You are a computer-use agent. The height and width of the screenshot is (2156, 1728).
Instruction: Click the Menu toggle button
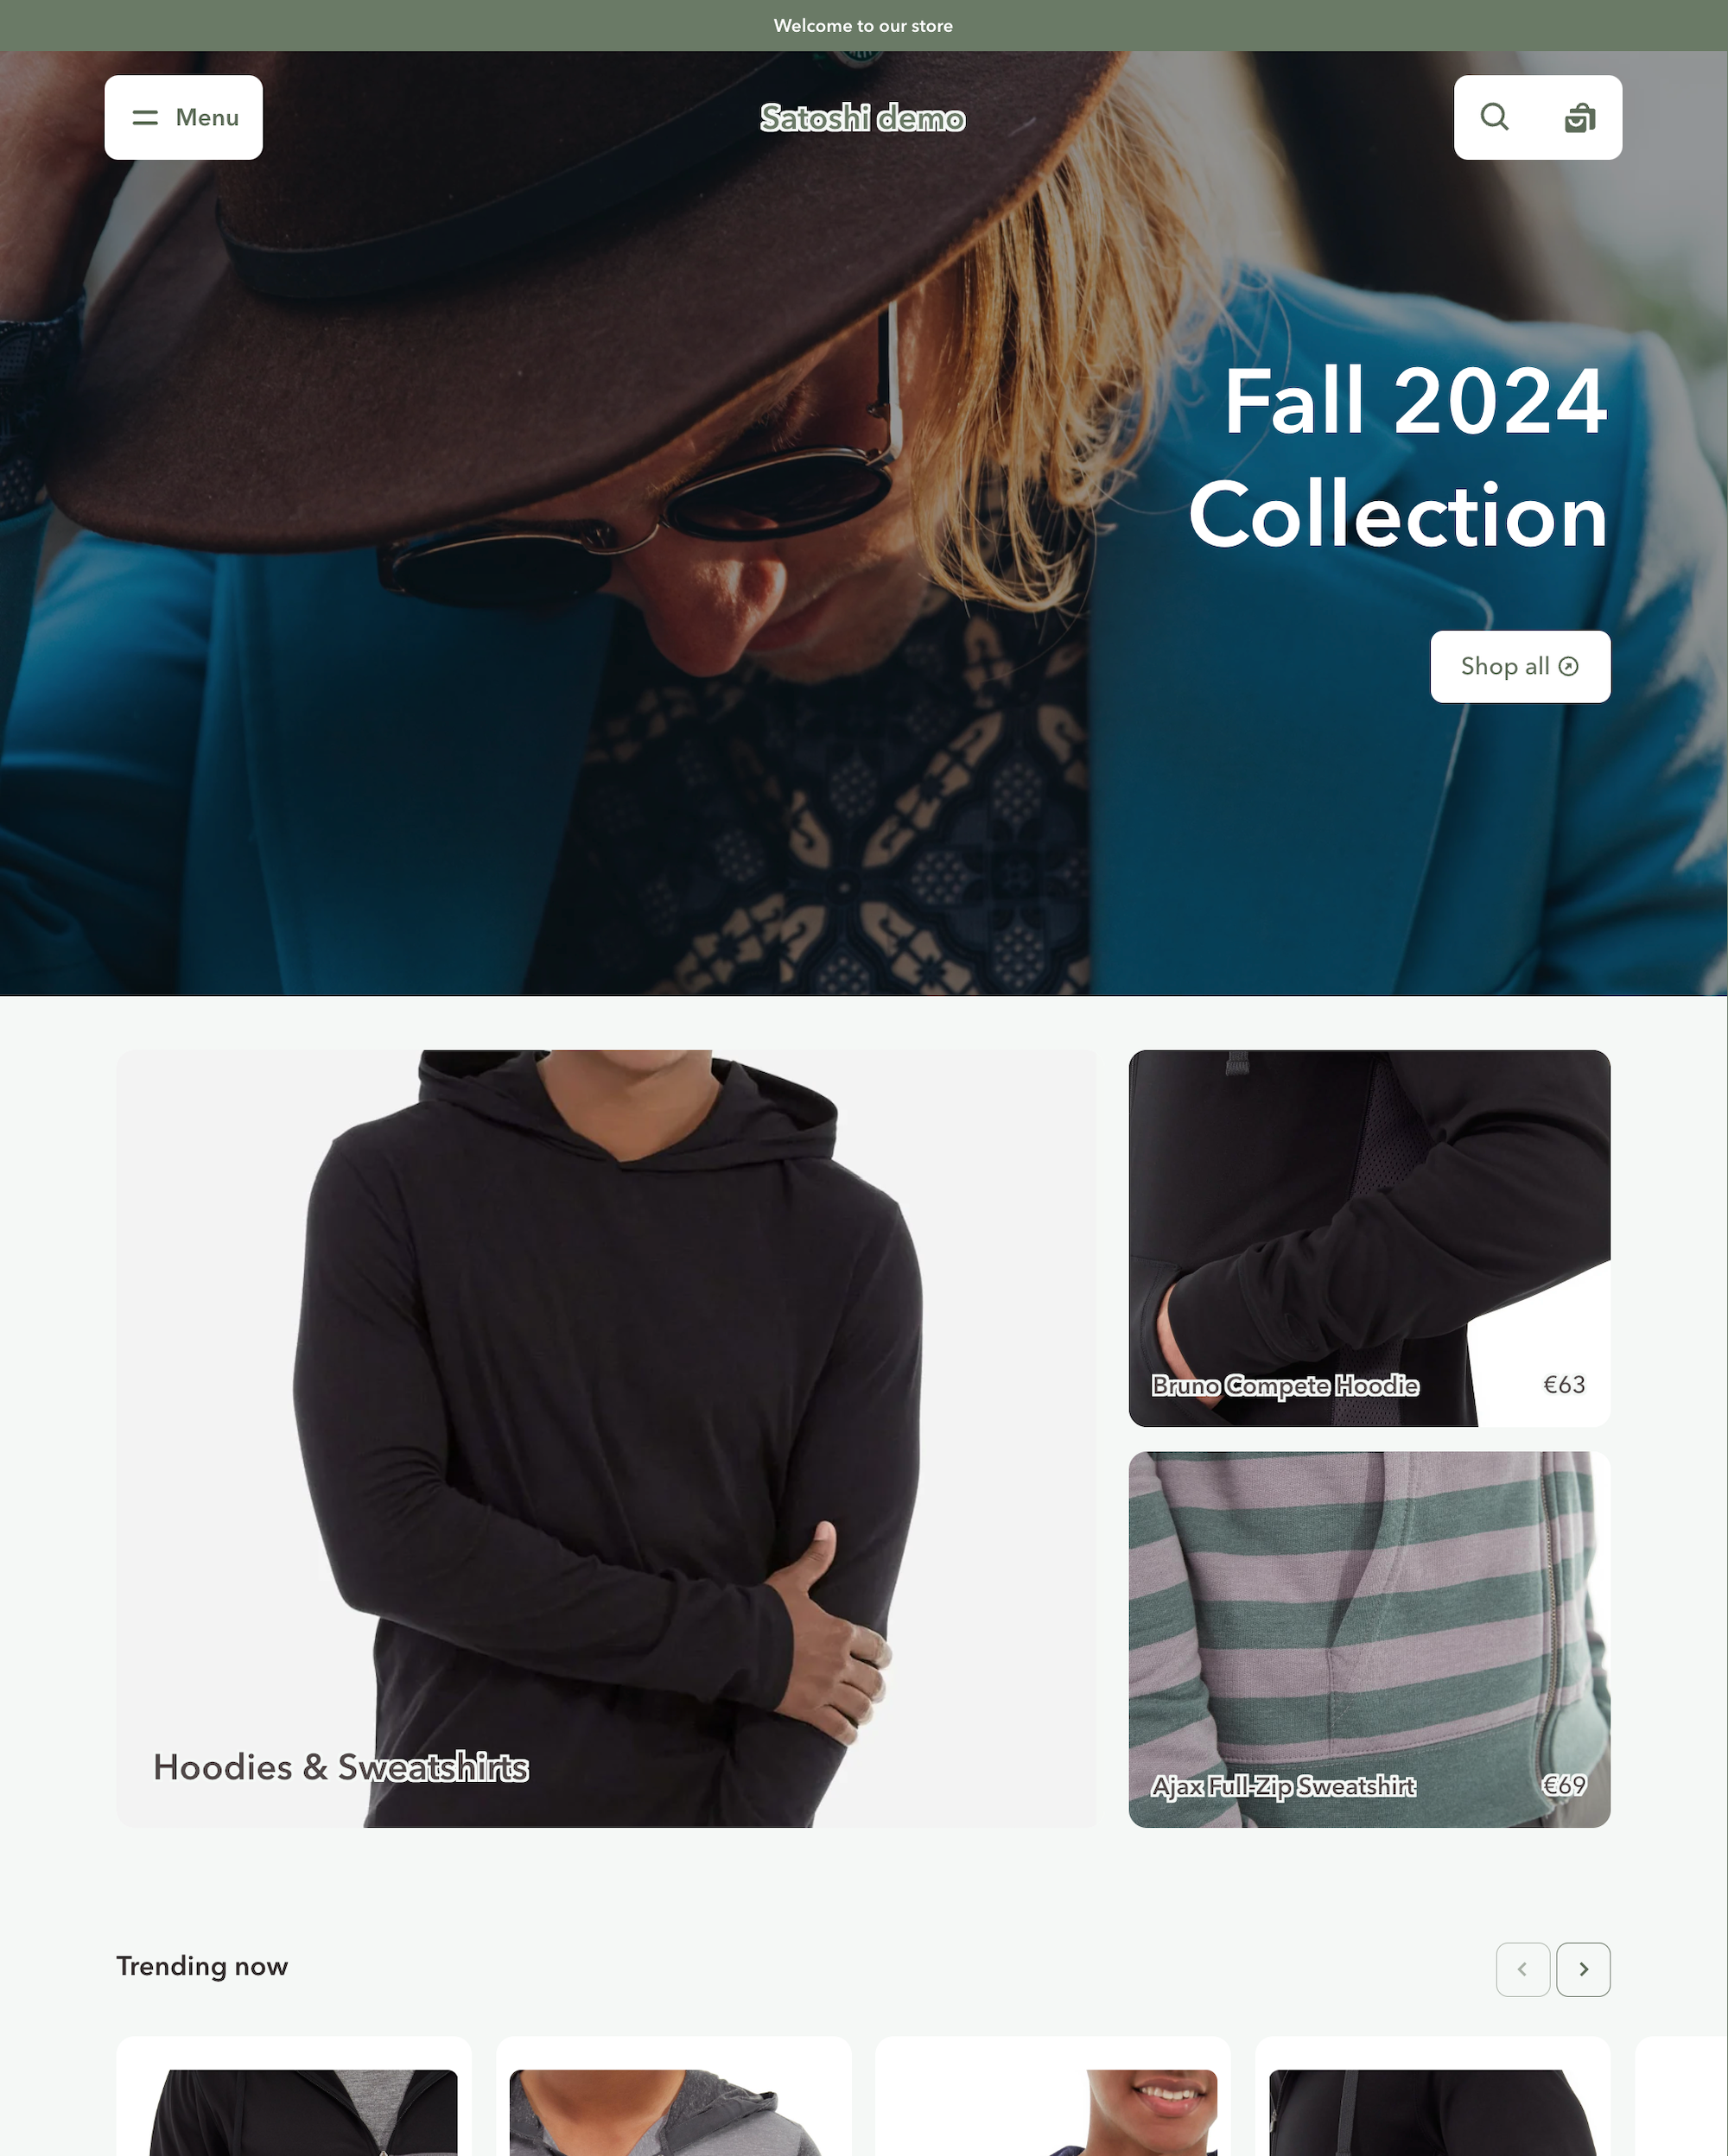(x=183, y=117)
